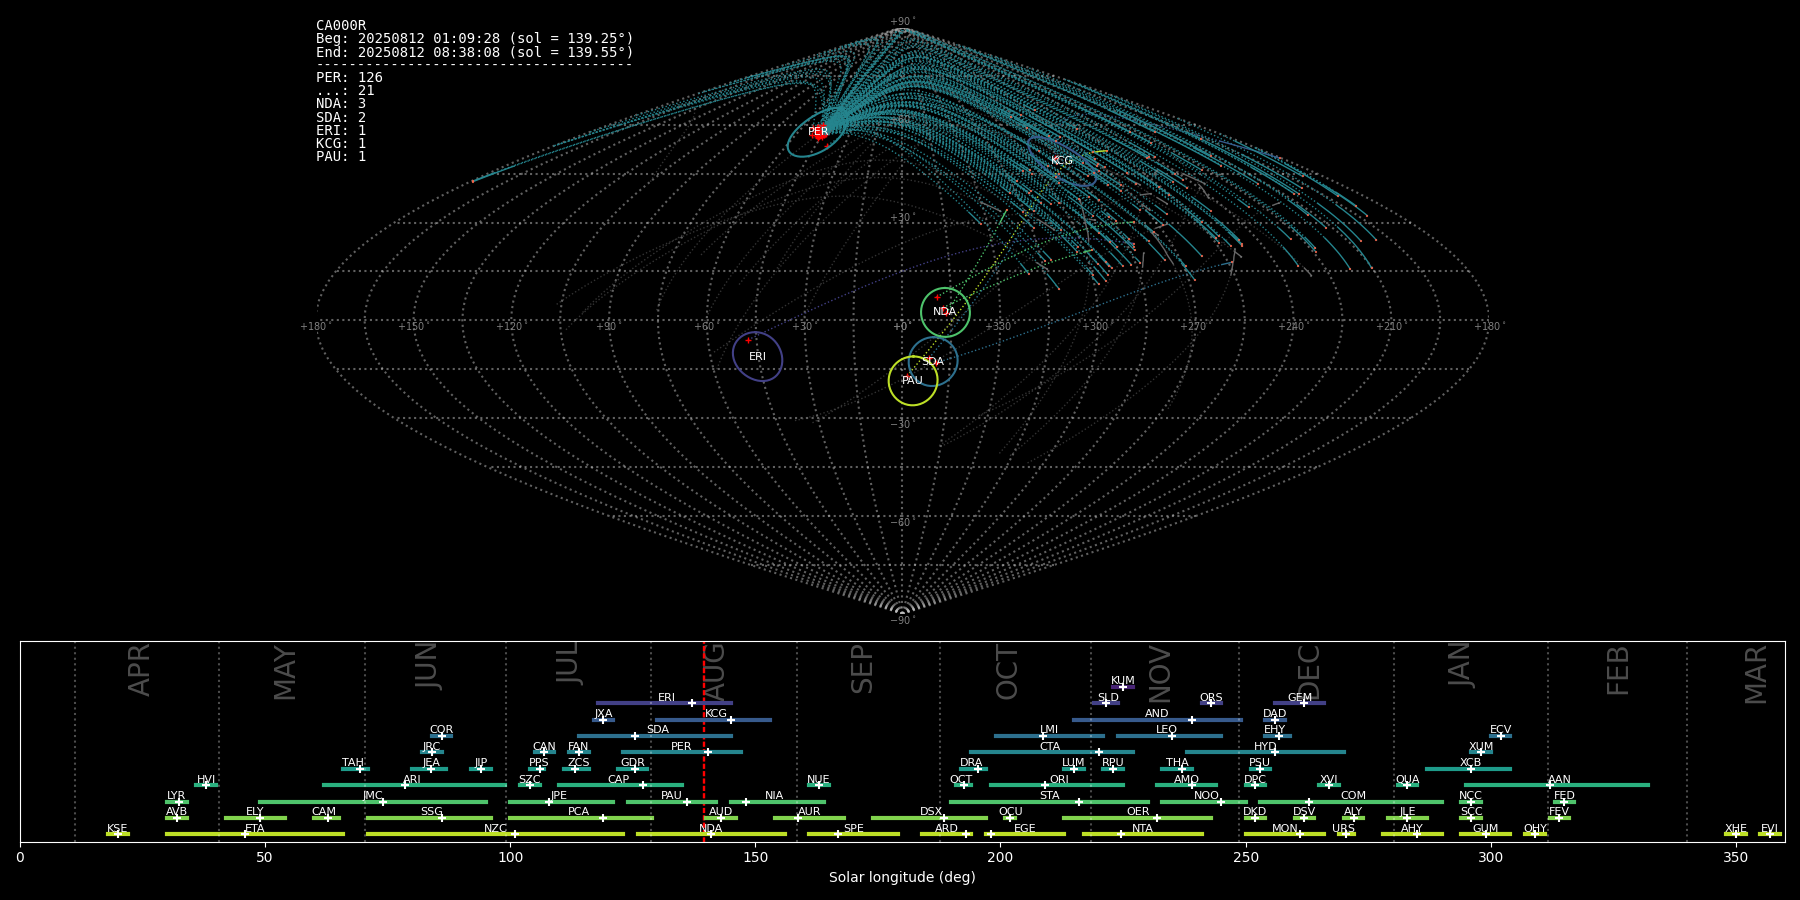Click the 'PER: 126' count line
Viewport: 1800px width, 900px height.
(349, 77)
